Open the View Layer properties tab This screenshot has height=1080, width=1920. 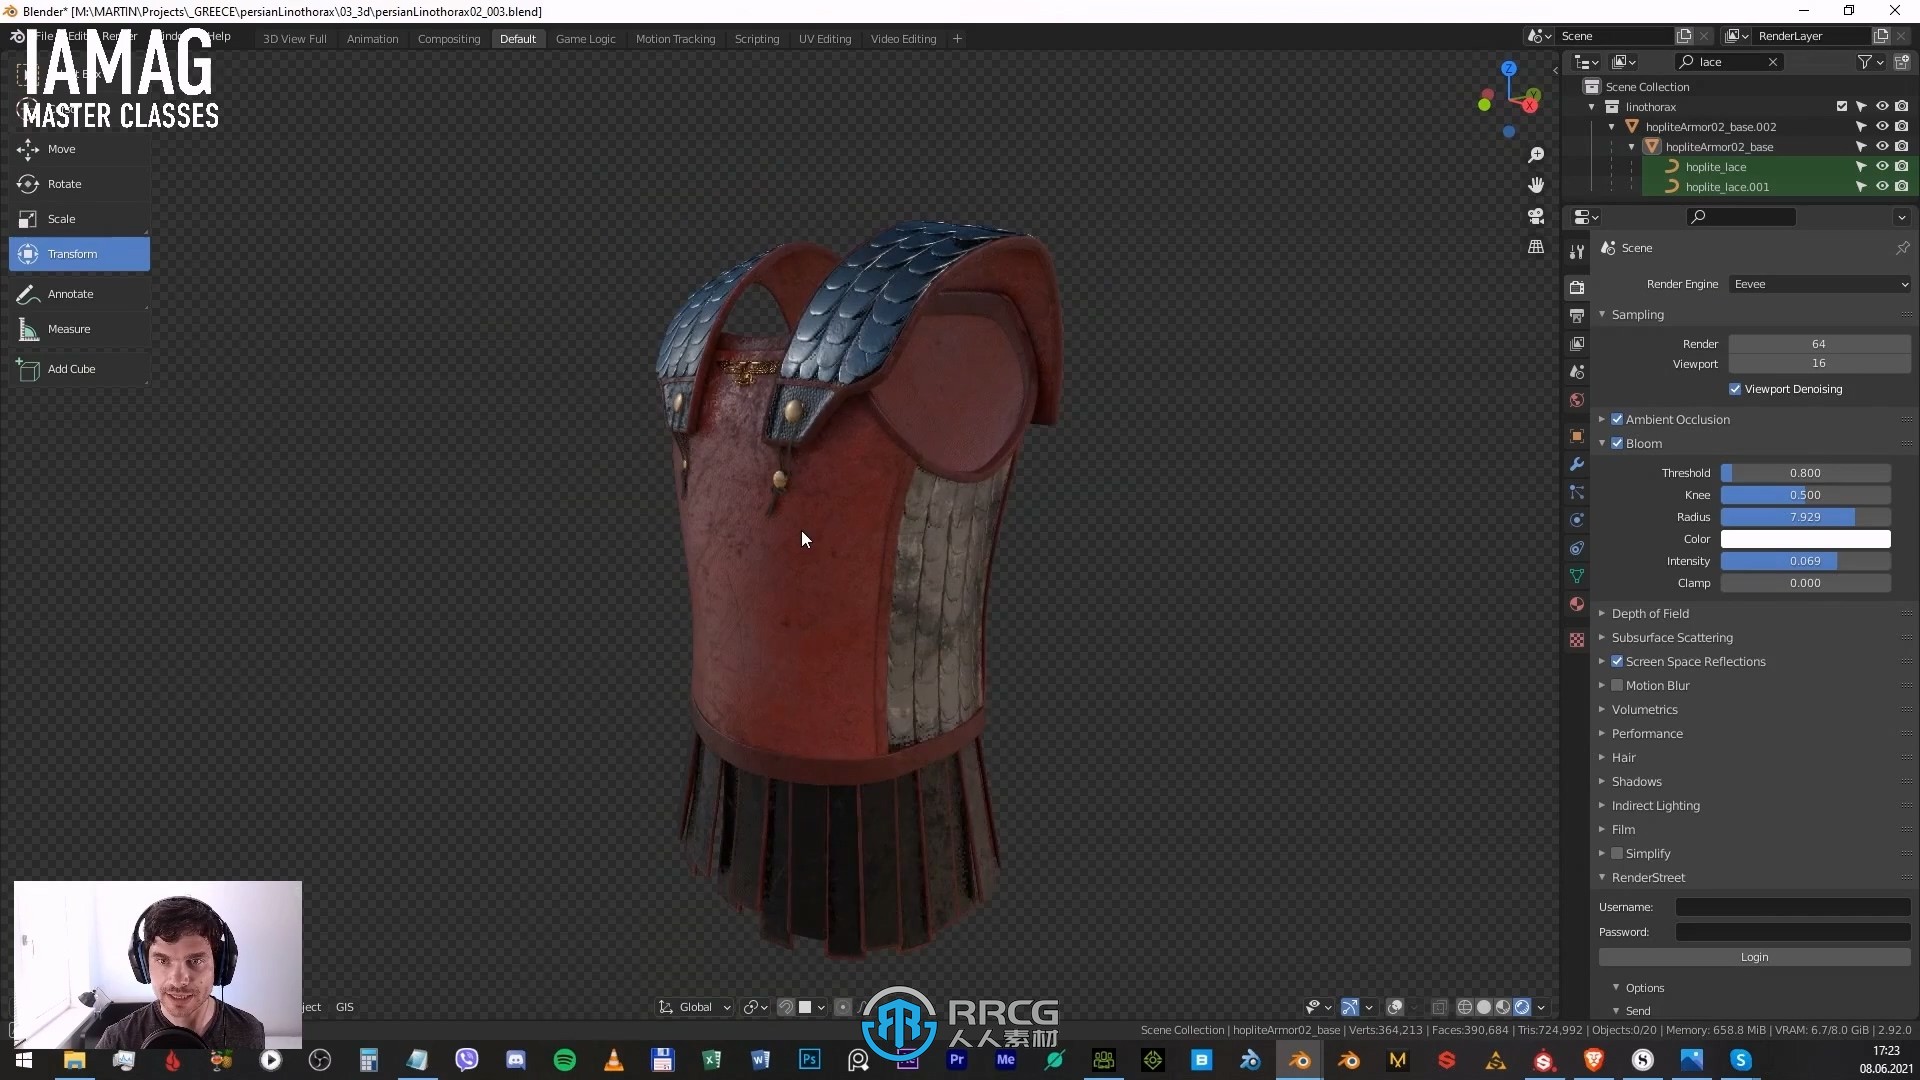tap(1577, 343)
